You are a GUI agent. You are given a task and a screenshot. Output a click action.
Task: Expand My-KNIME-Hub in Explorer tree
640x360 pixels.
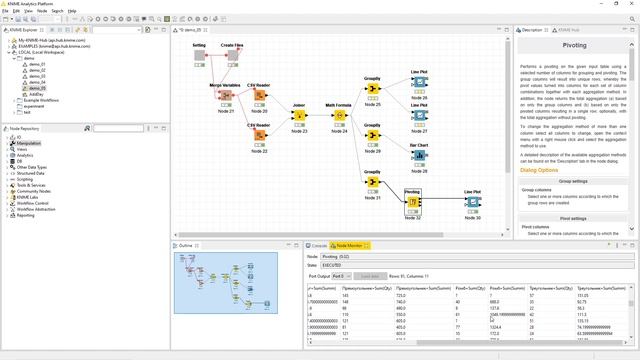click(9, 40)
